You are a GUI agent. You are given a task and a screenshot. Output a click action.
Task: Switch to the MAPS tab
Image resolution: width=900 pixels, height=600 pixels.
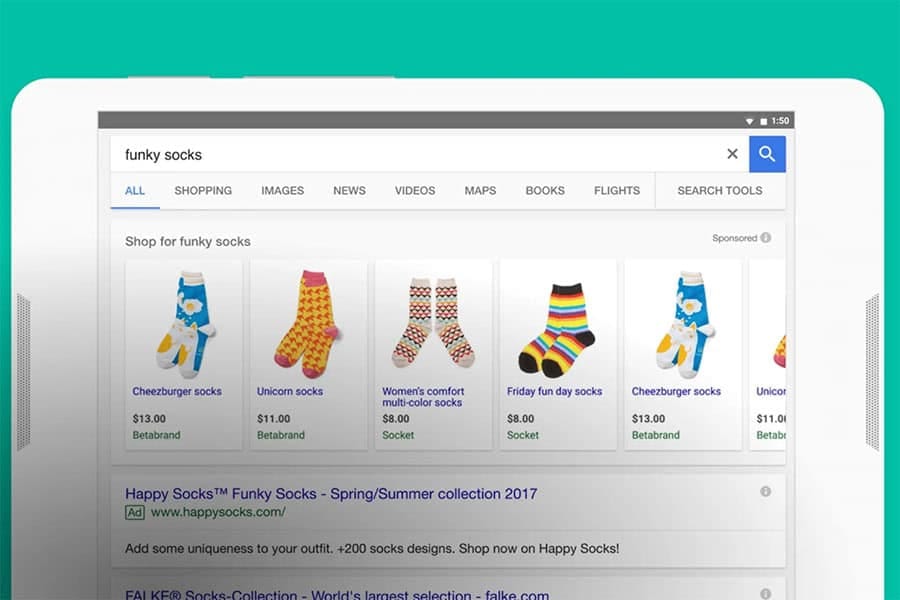pos(480,191)
